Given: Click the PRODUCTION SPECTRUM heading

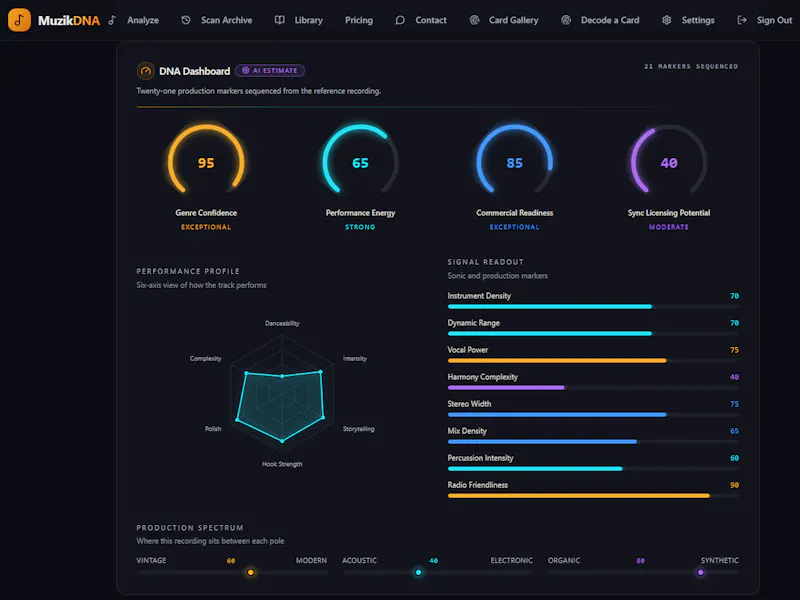Looking at the screenshot, I should click(x=190, y=528).
